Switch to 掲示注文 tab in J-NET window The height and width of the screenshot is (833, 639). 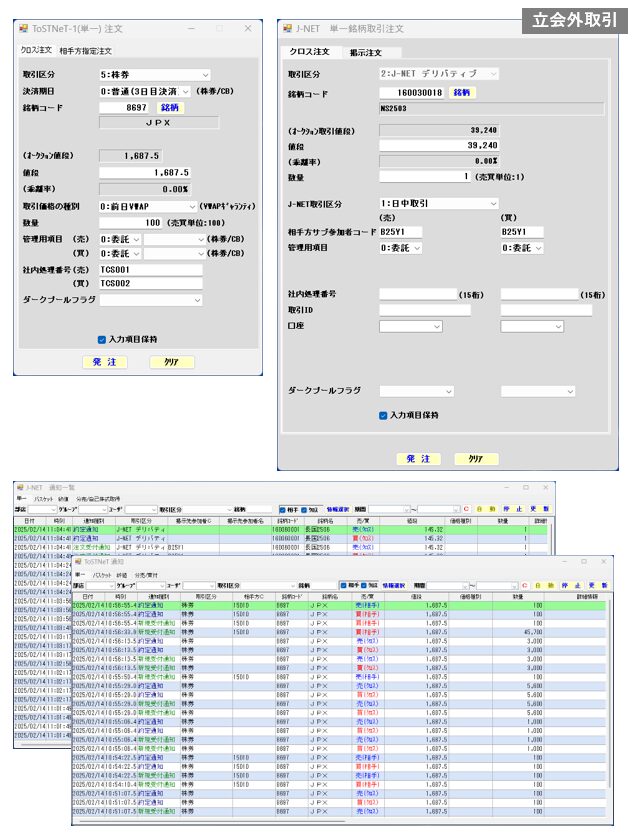pos(365,53)
